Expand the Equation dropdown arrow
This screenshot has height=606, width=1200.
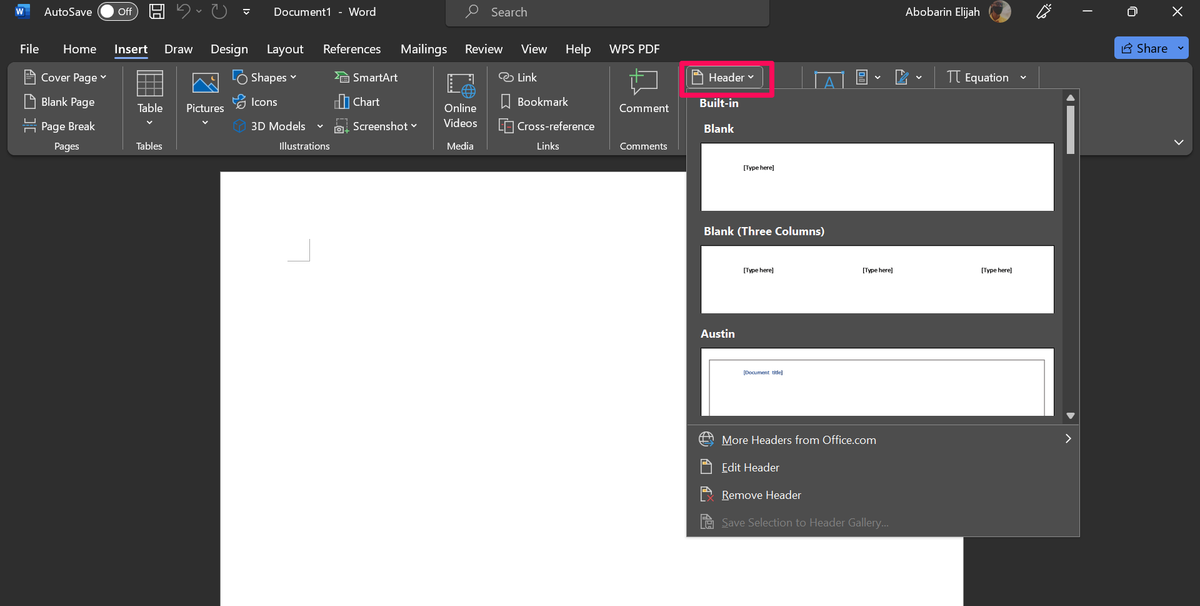point(1023,77)
